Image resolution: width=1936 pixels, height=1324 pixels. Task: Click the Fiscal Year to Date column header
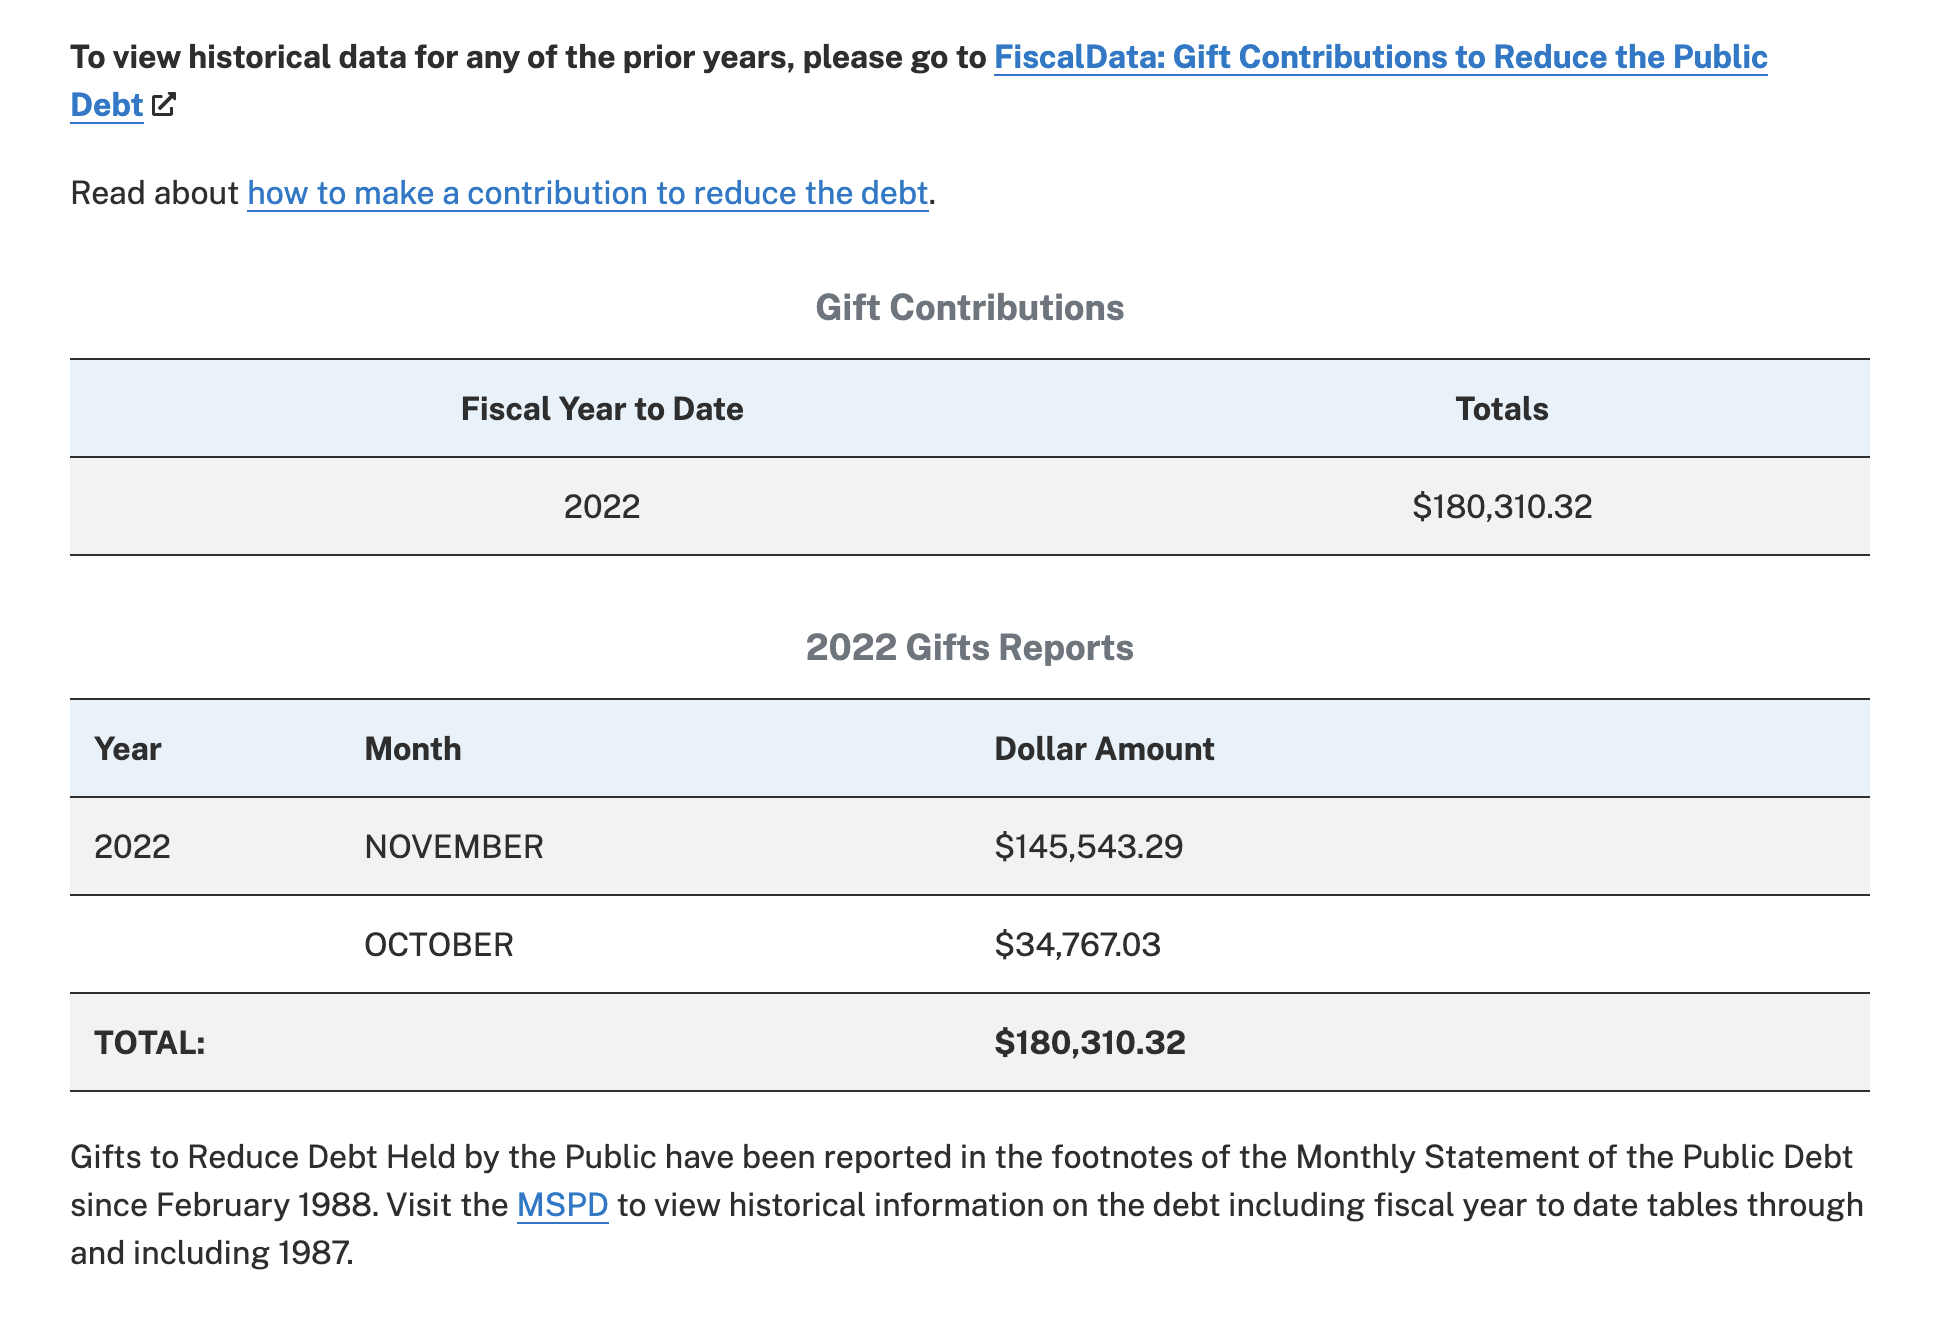(x=602, y=409)
